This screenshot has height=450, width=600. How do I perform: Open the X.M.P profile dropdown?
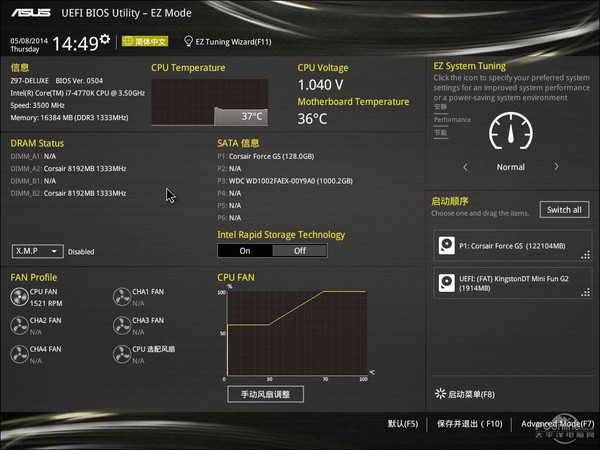tap(37, 251)
